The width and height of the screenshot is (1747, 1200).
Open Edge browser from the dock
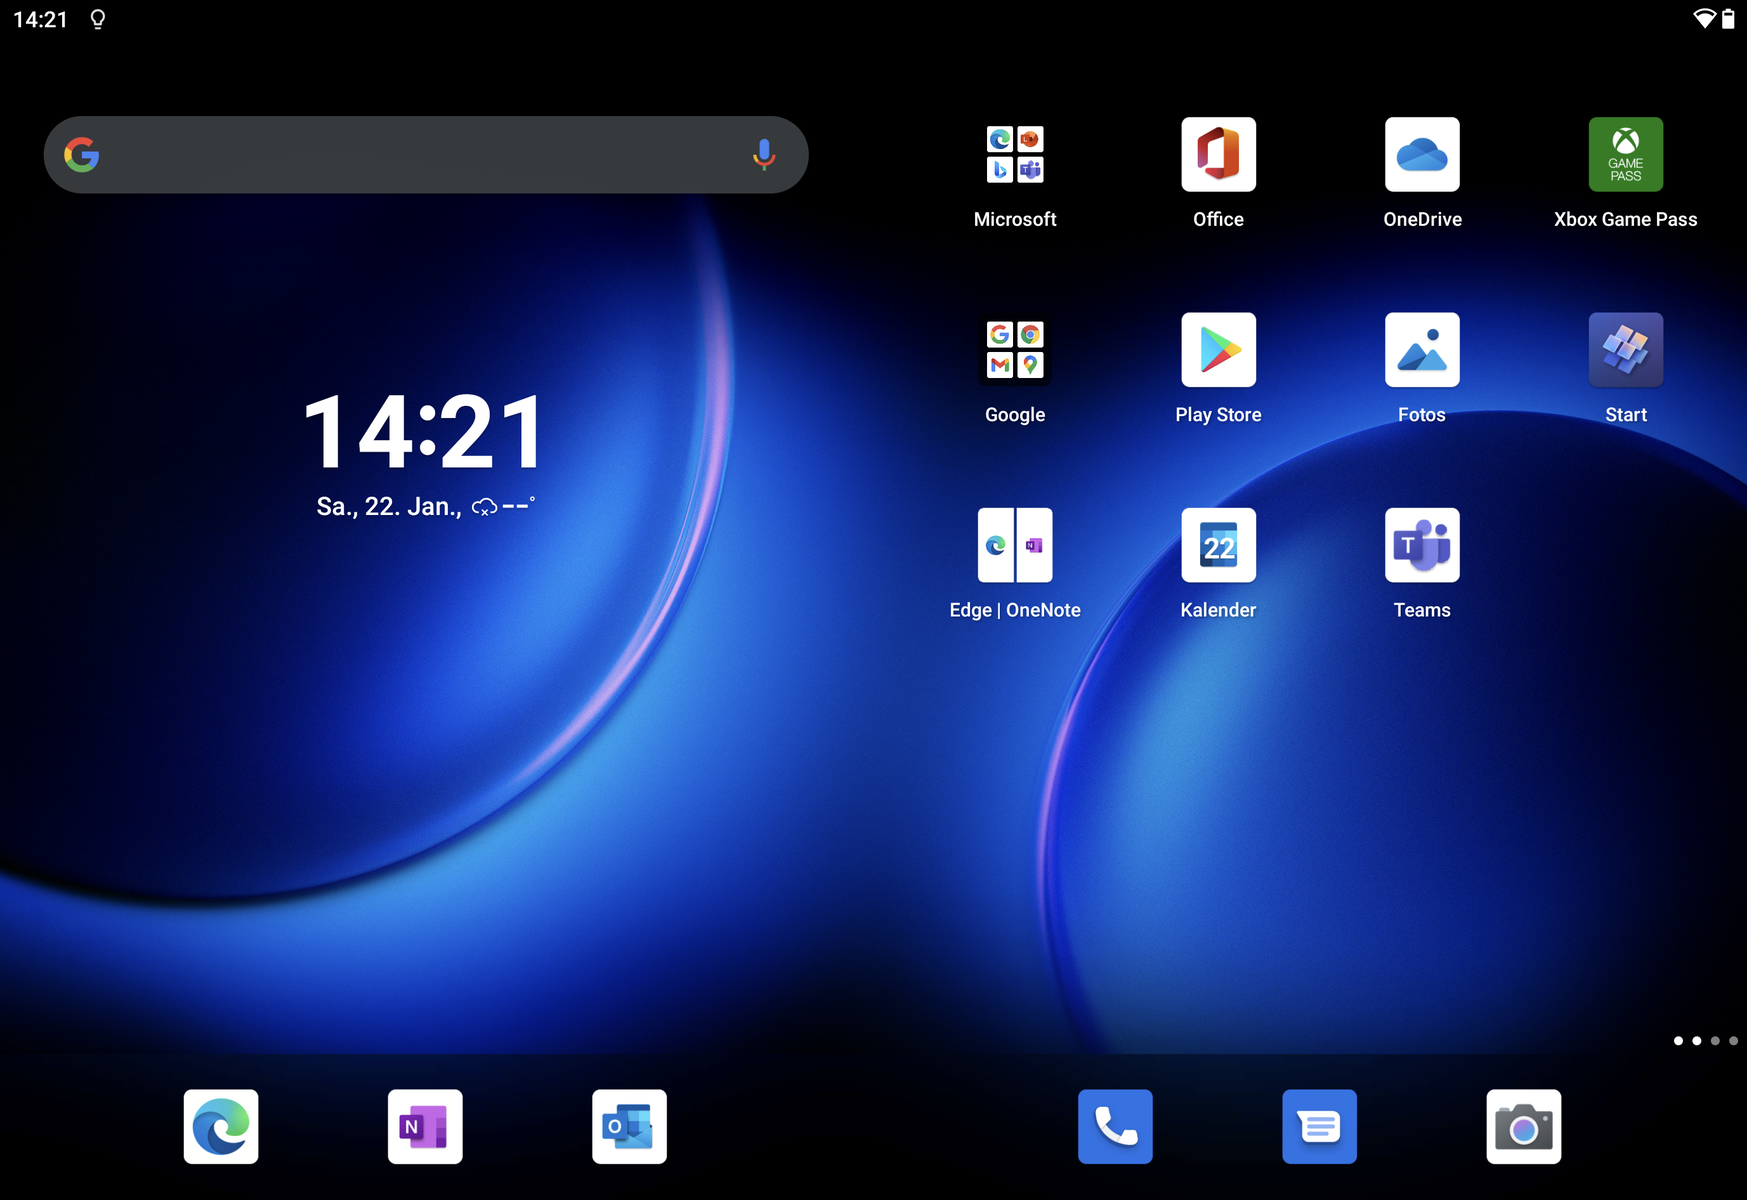point(221,1127)
